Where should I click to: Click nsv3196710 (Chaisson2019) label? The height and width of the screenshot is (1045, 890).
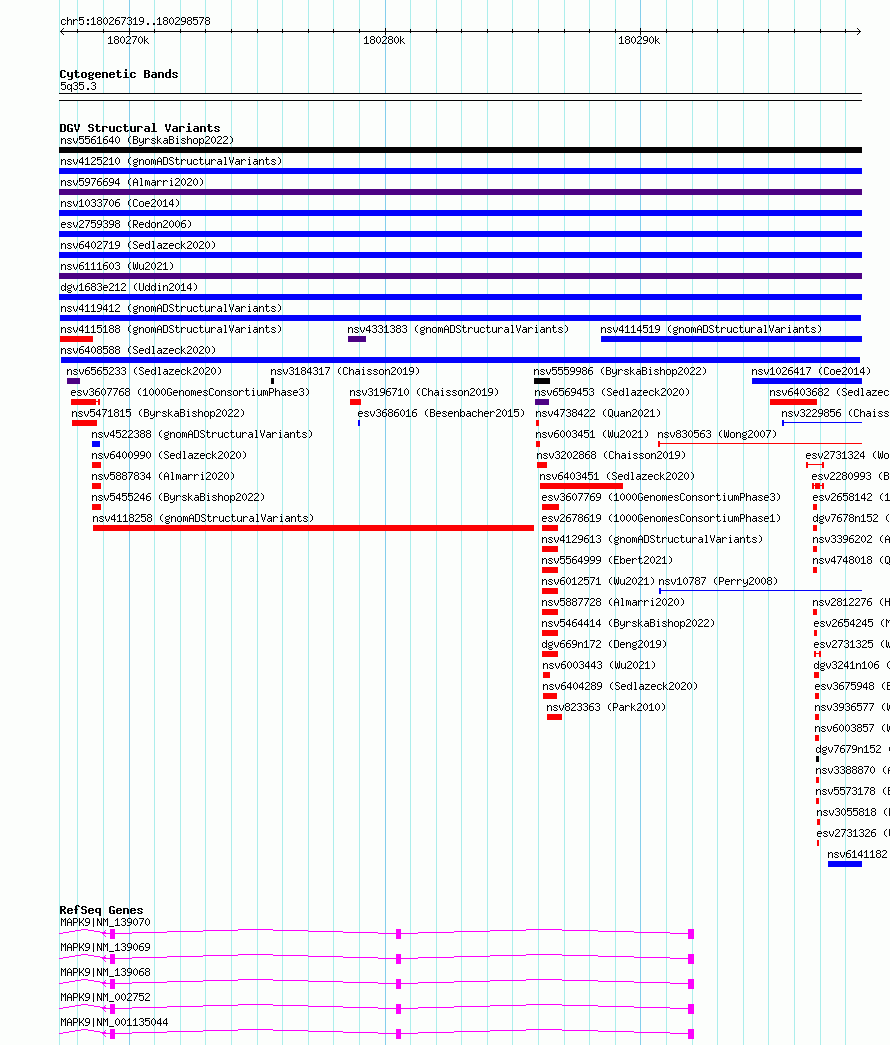coord(424,393)
